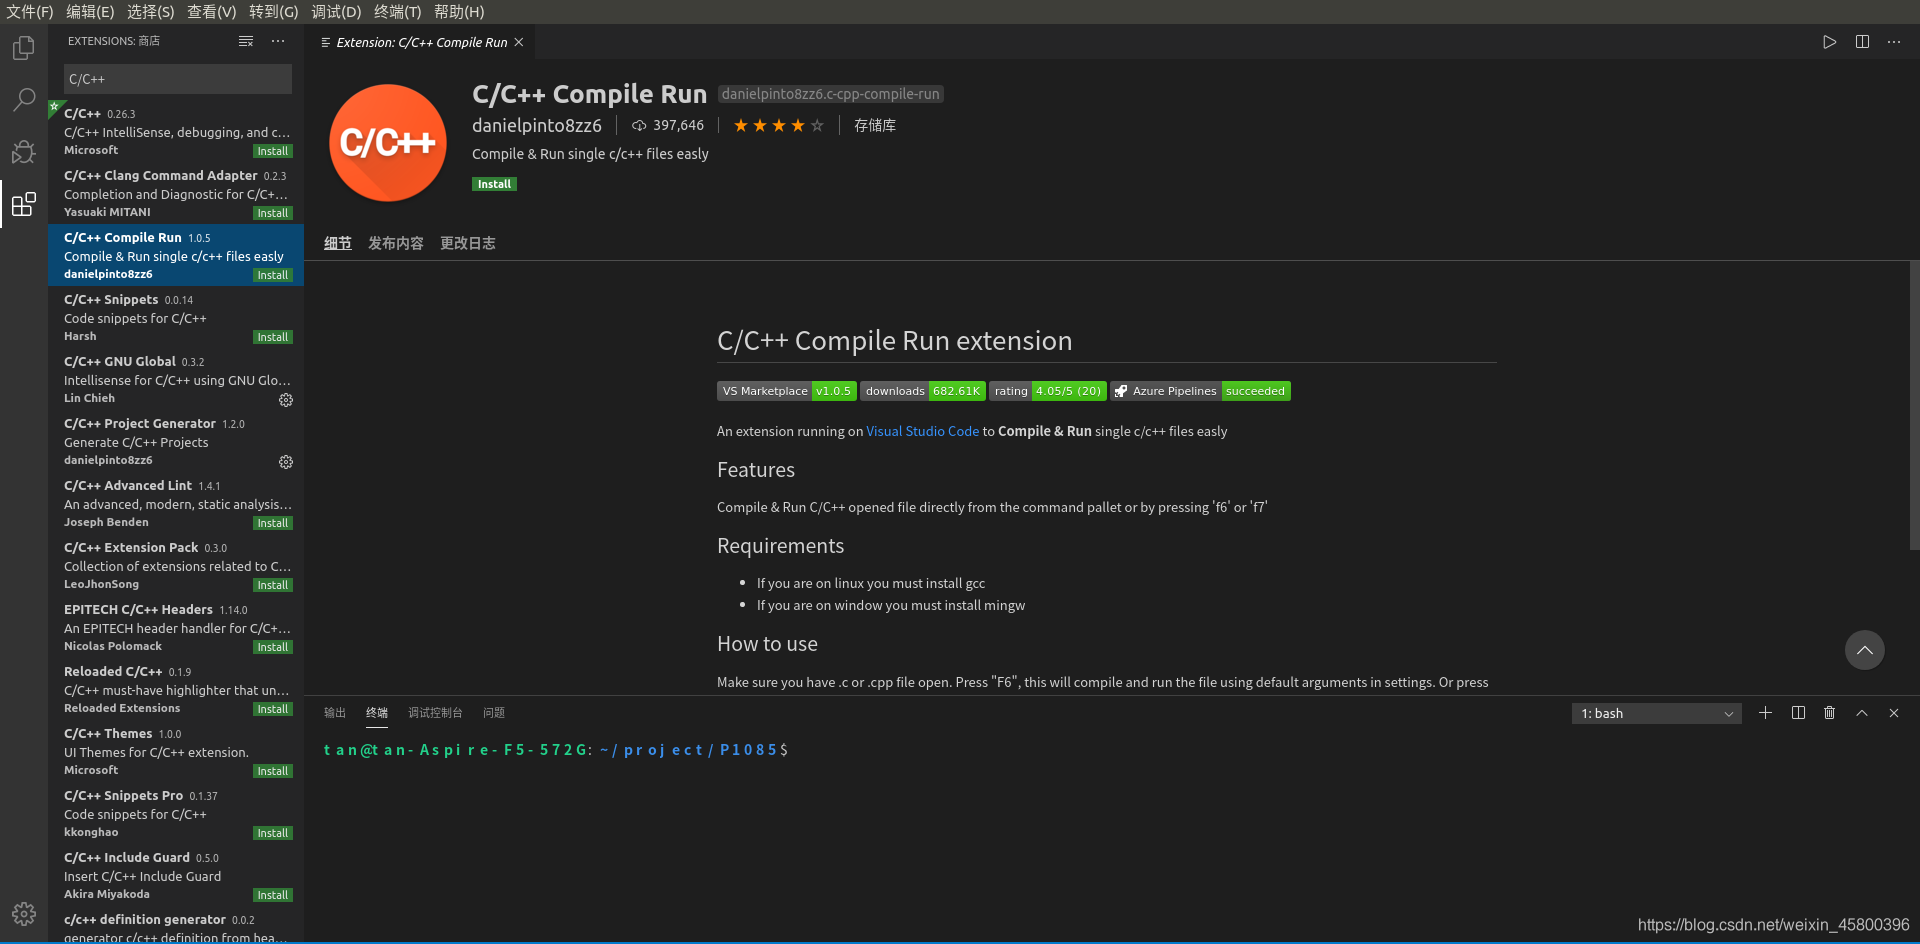Open the Manage gear in activity bar
This screenshot has width=1920, height=944.
coord(24,913)
